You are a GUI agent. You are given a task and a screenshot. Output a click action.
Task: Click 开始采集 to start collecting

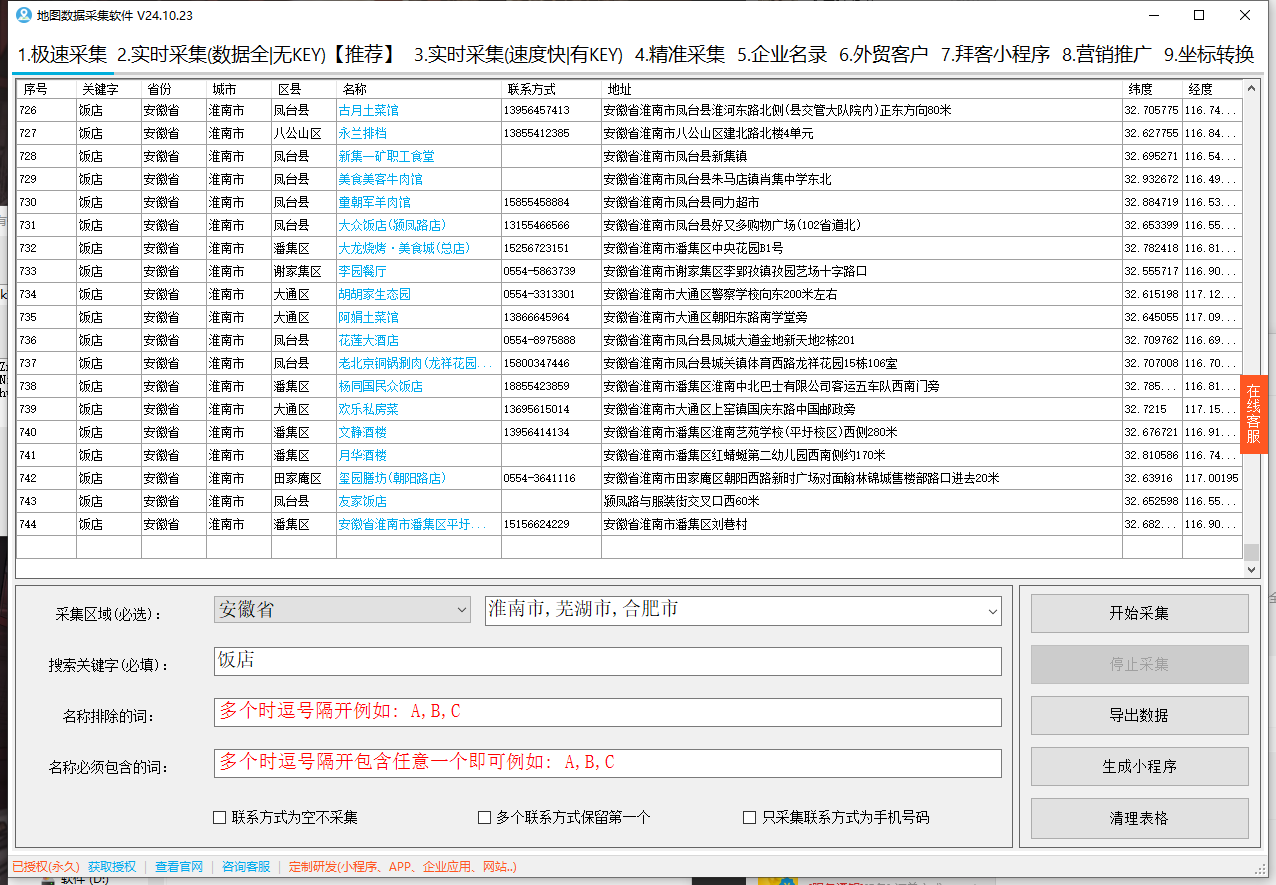point(1139,613)
